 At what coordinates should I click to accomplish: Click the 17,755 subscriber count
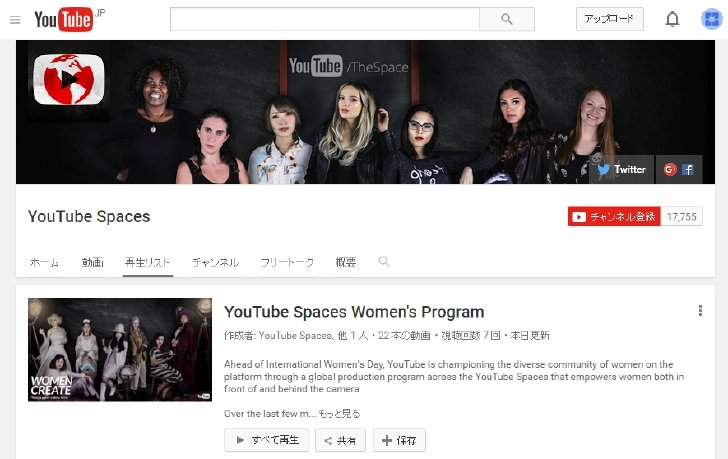pos(681,216)
